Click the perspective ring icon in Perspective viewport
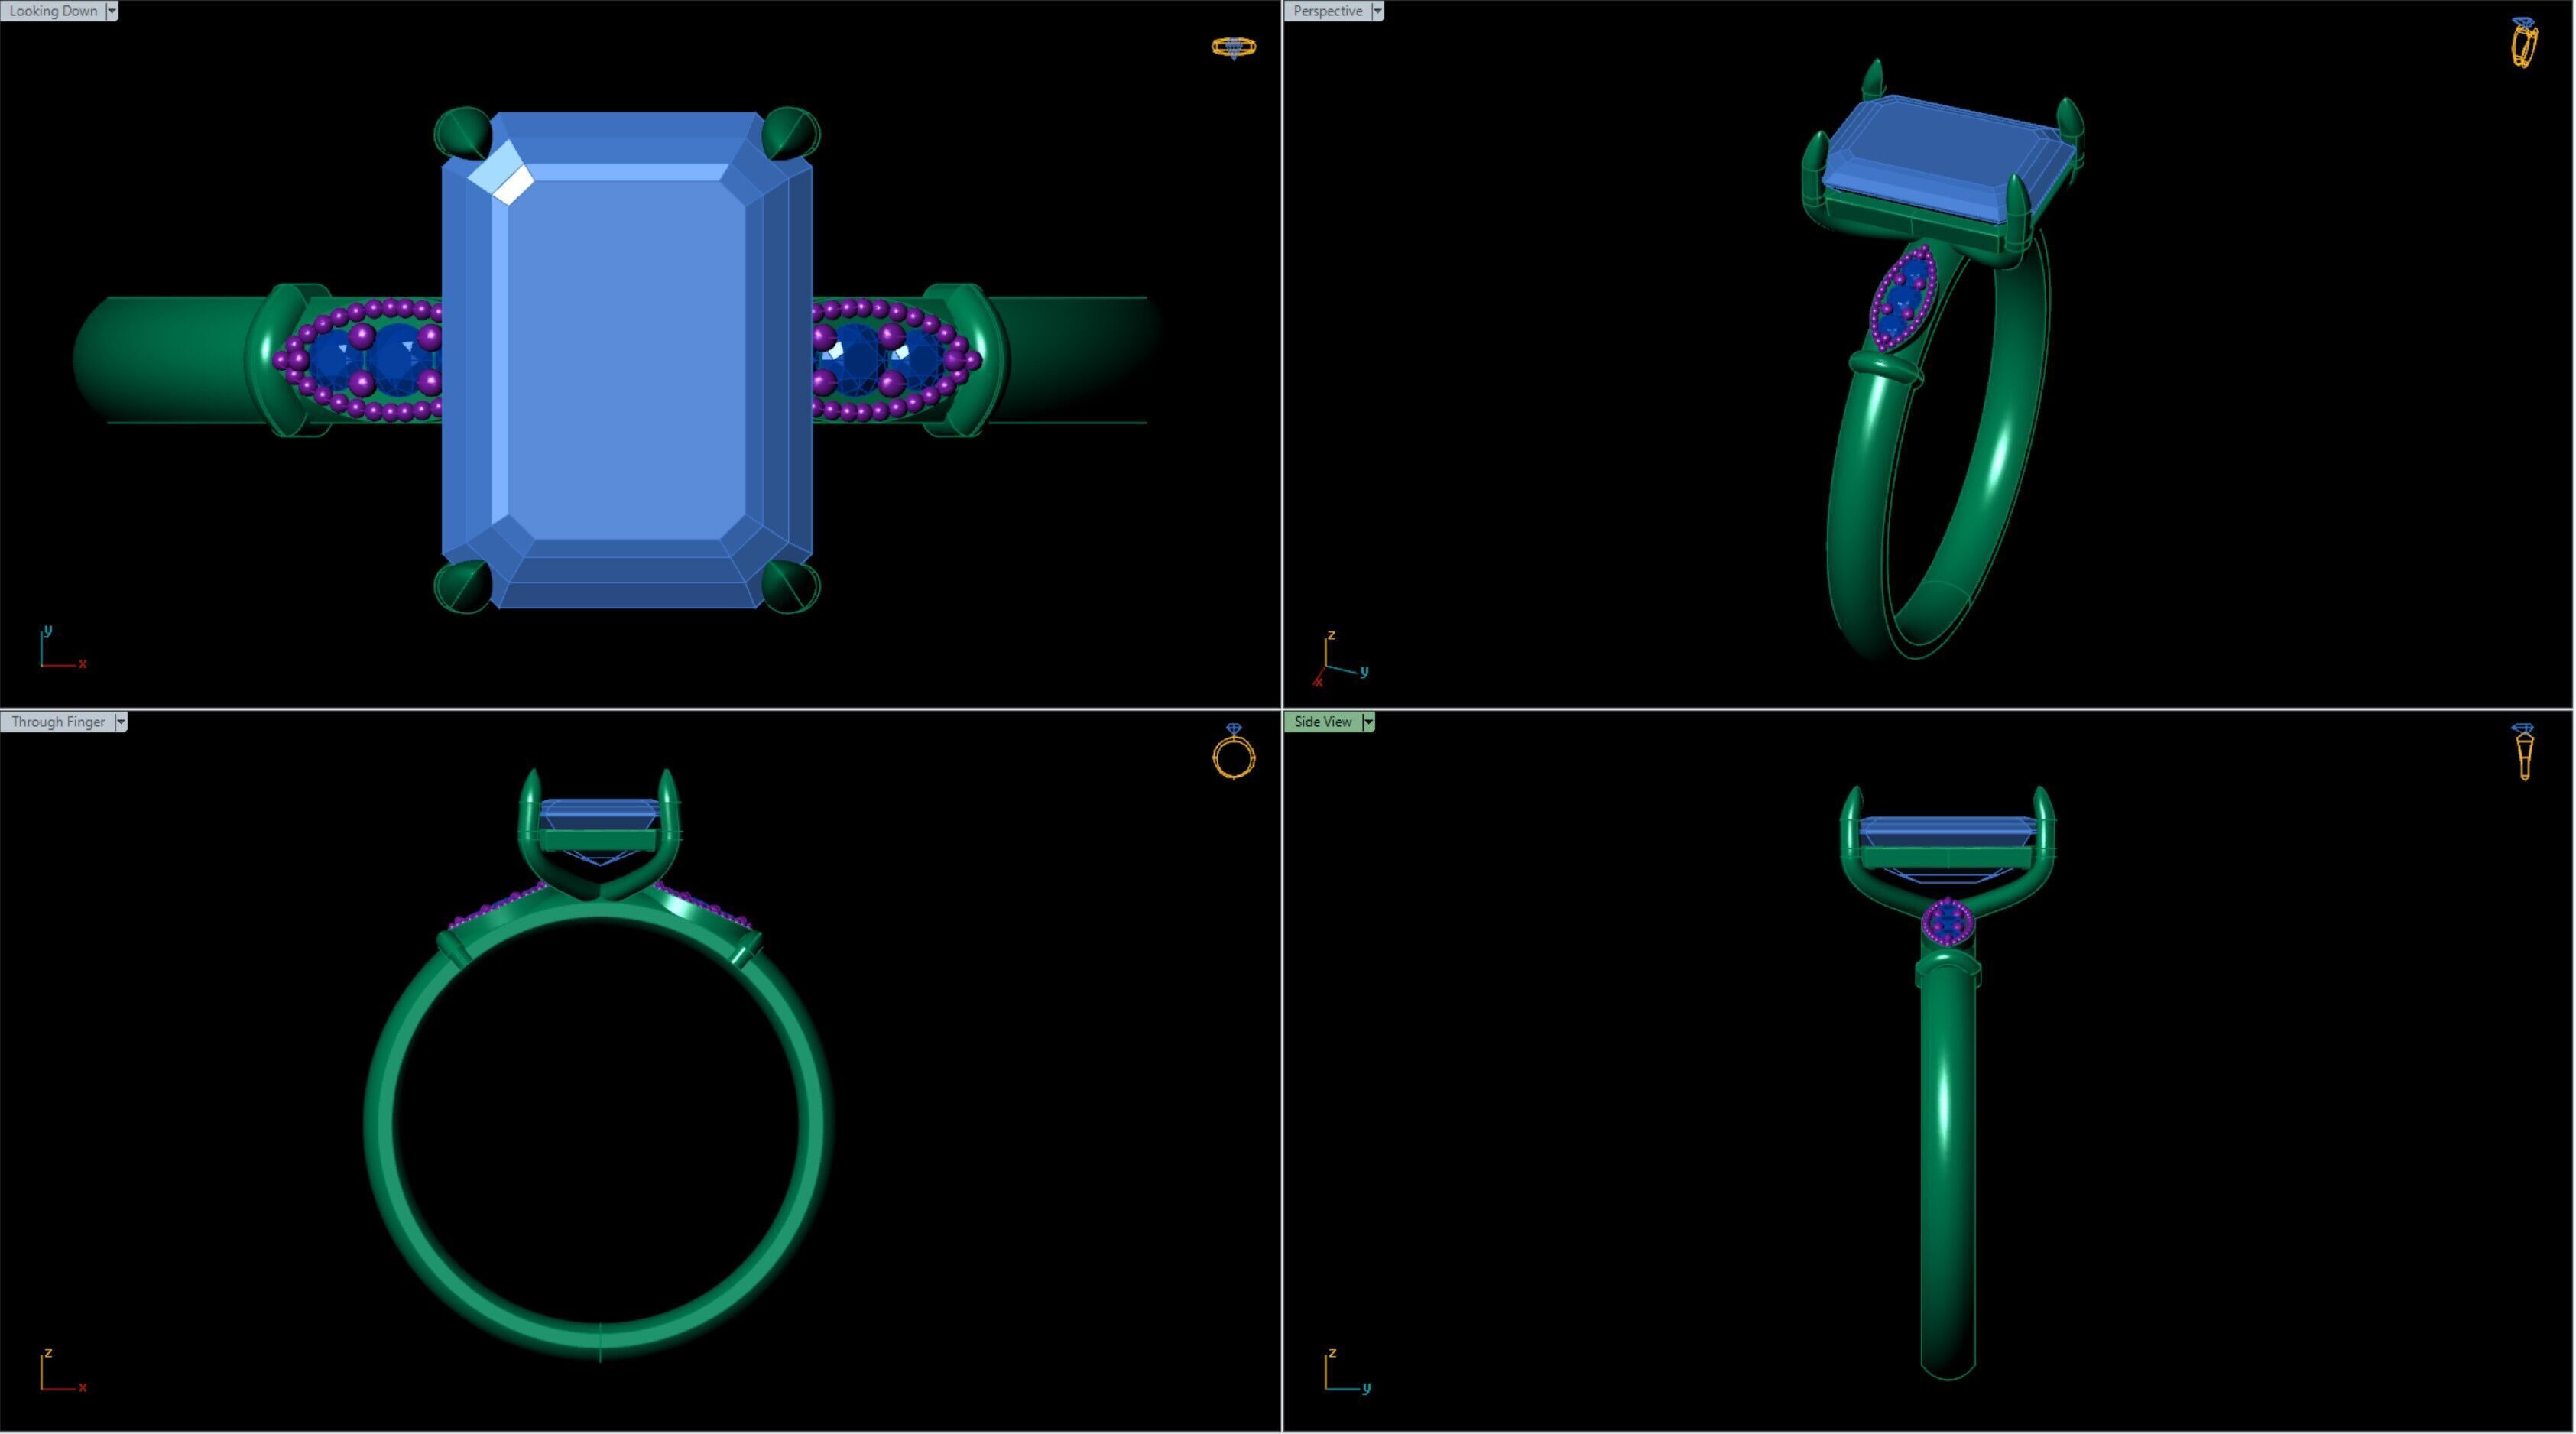This screenshot has width=2576, height=1434. point(2524,43)
